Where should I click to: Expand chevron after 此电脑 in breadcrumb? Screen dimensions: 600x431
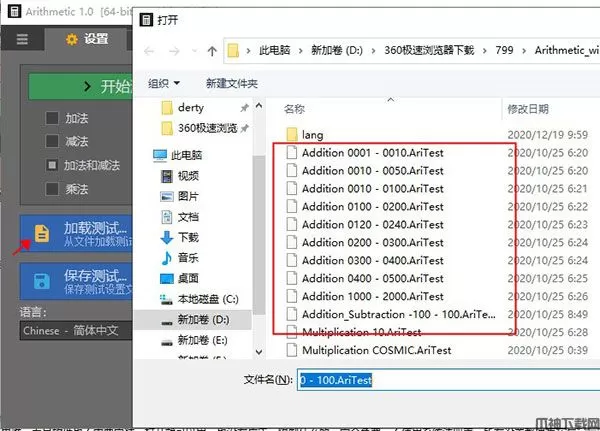pos(300,51)
